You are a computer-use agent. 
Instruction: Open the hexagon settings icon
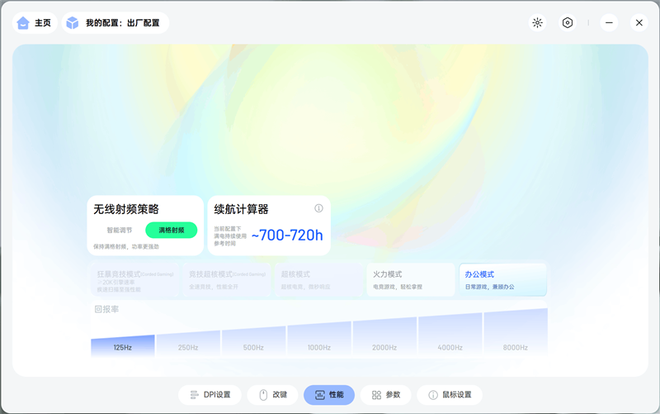(x=567, y=22)
